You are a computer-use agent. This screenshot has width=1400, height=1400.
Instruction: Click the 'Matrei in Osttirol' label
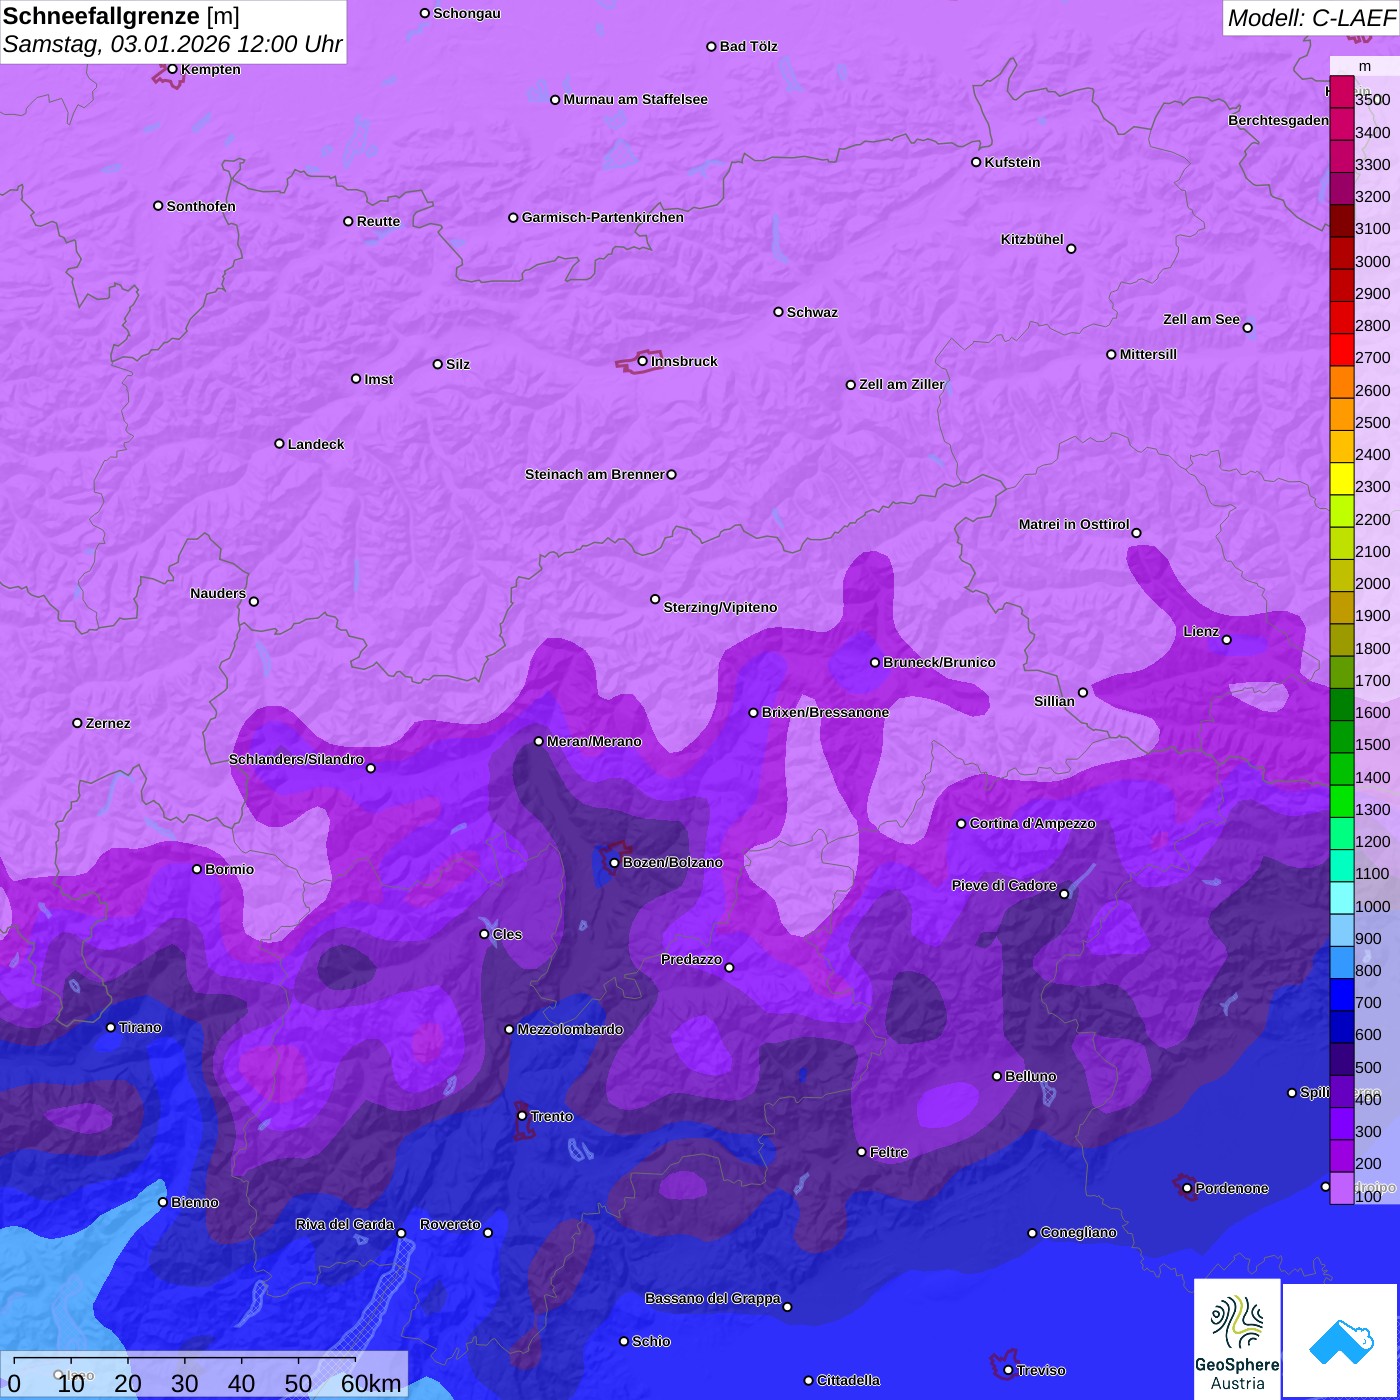click(1074, 524)
